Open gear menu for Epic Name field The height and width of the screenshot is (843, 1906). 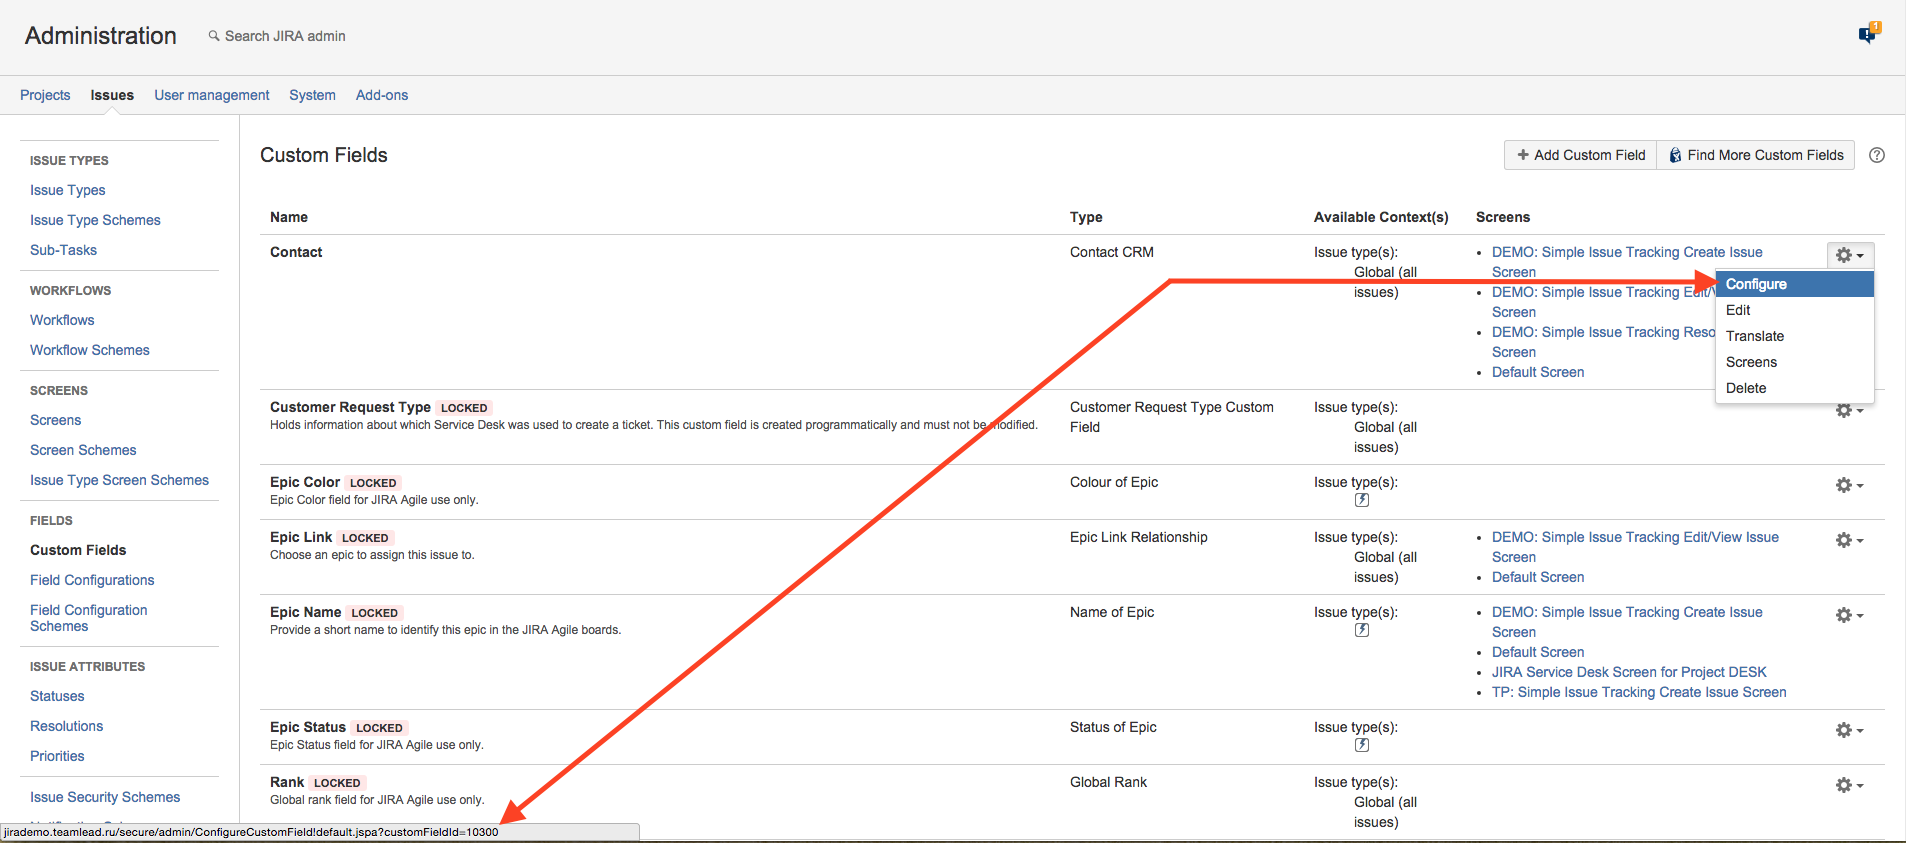coord(1848,615)
